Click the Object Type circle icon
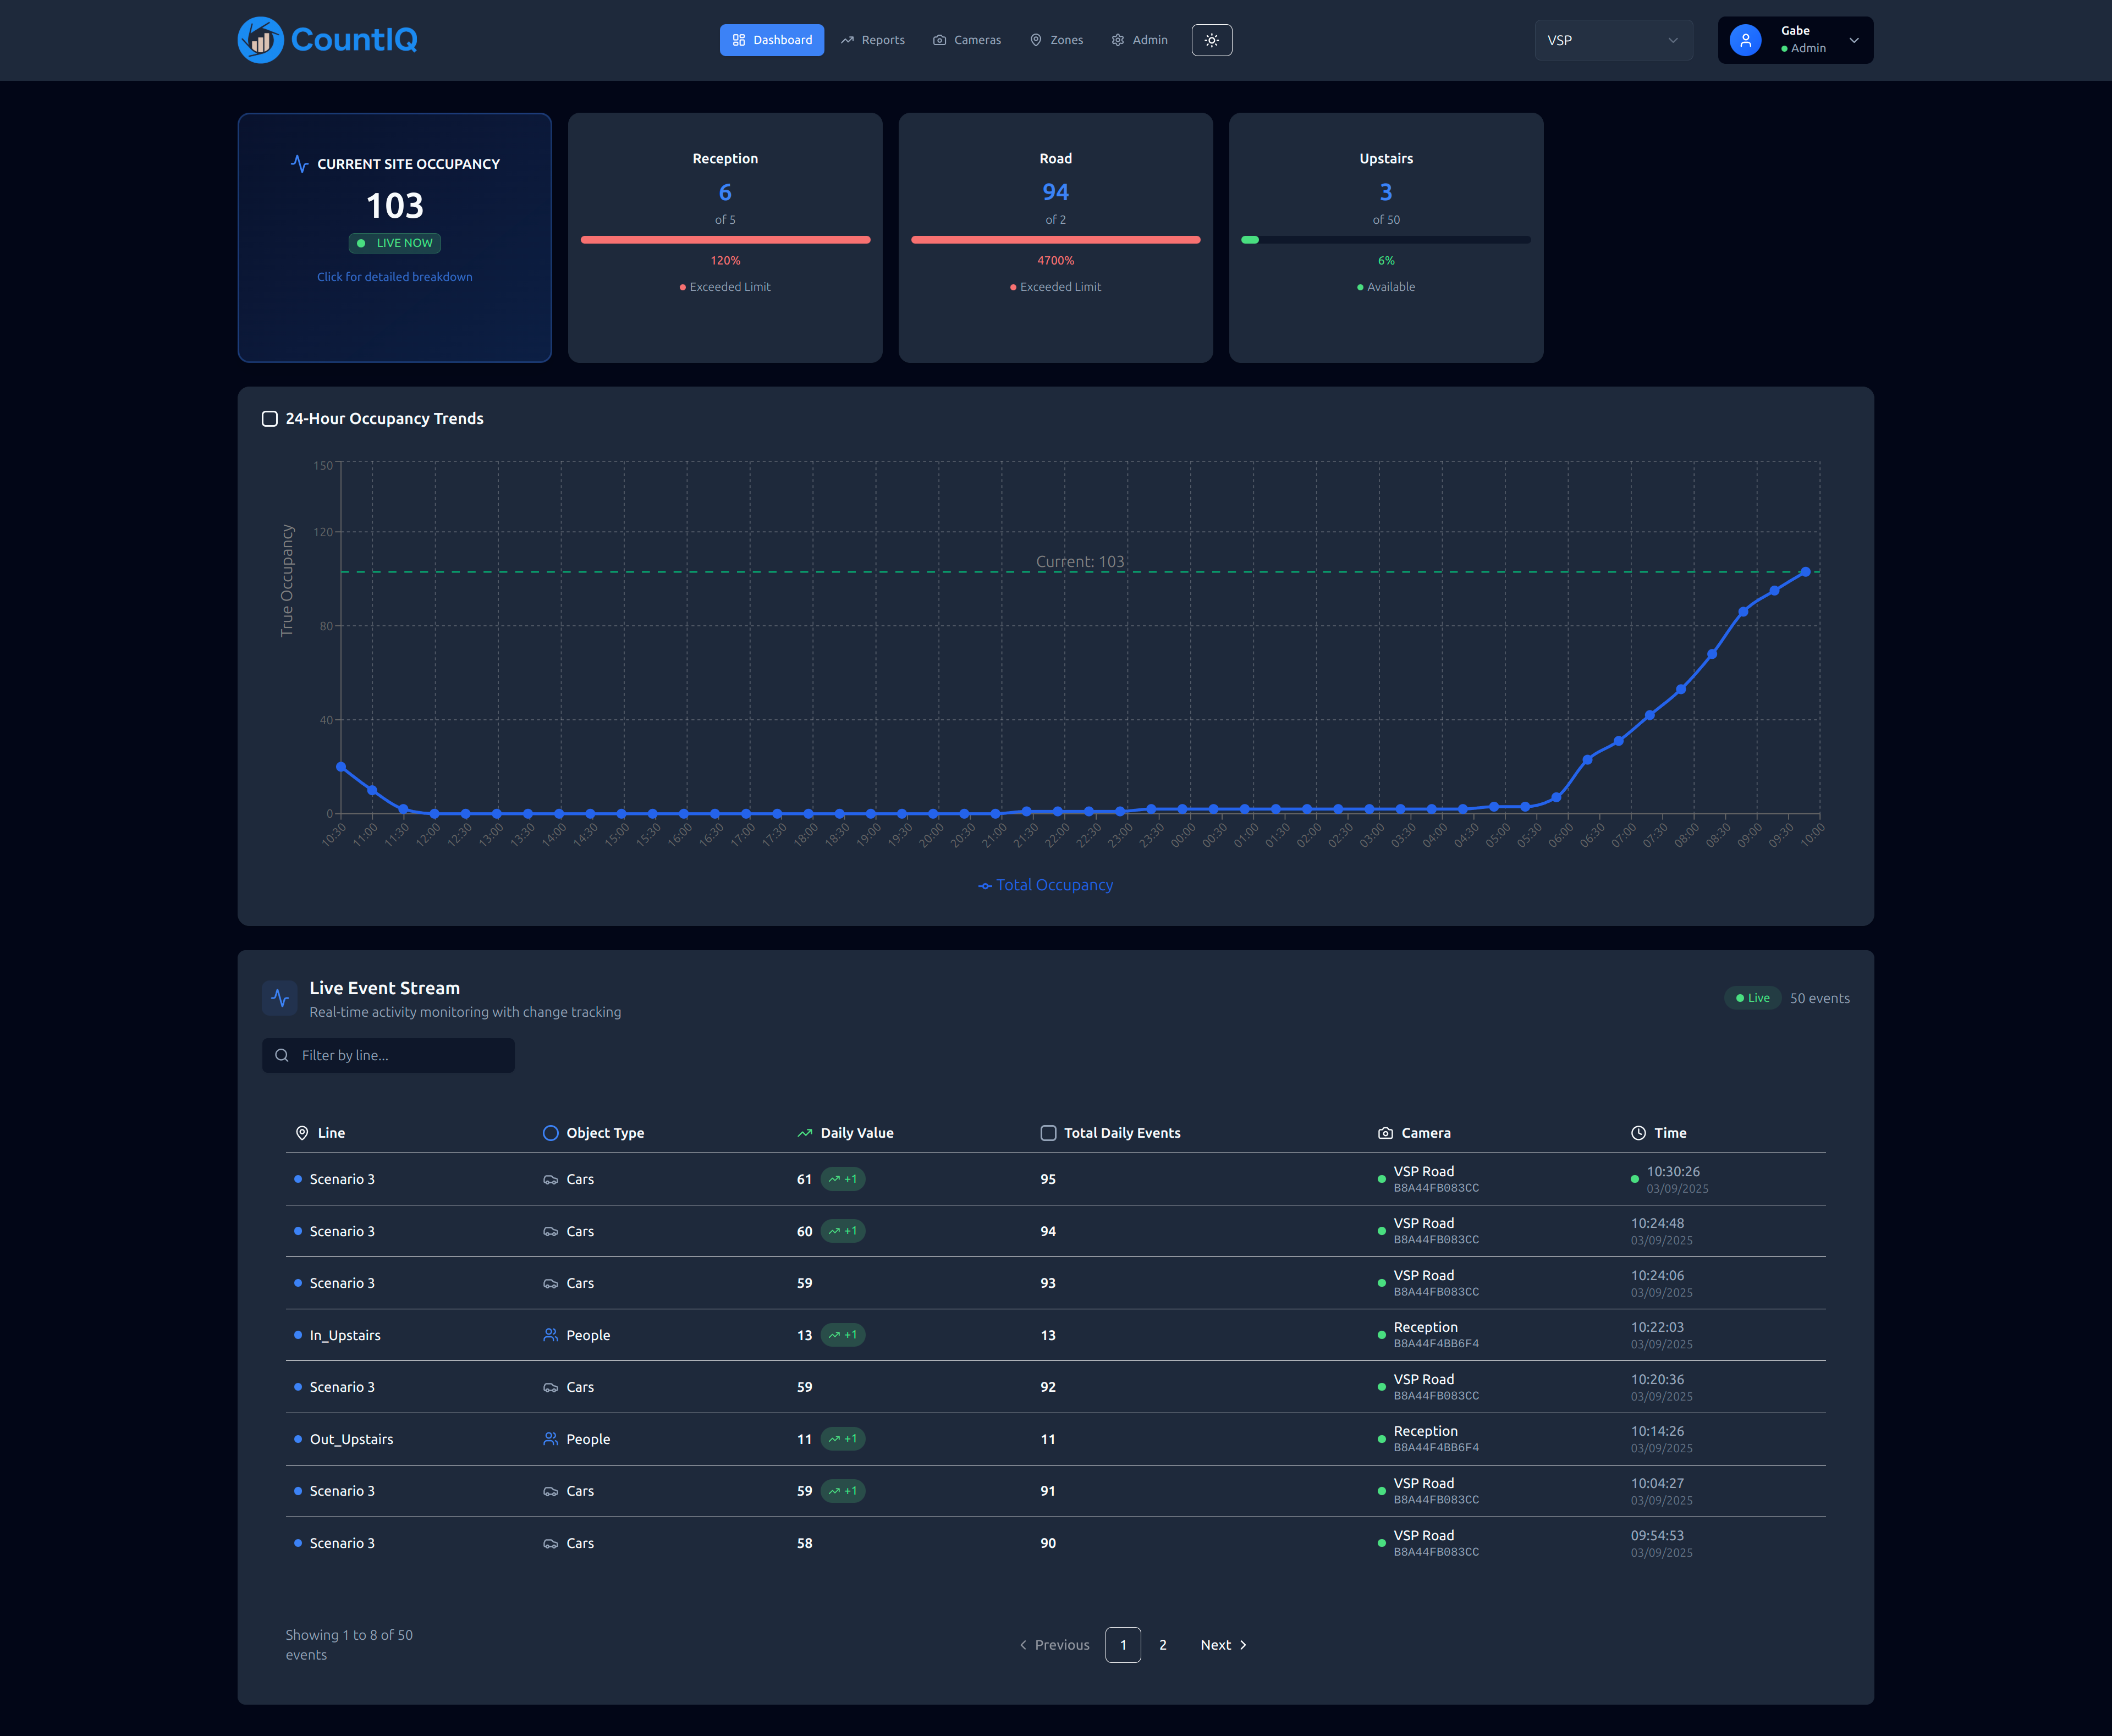Image resolution: width=2112 pixels, height=1736 pixels. click(550, 1133)
